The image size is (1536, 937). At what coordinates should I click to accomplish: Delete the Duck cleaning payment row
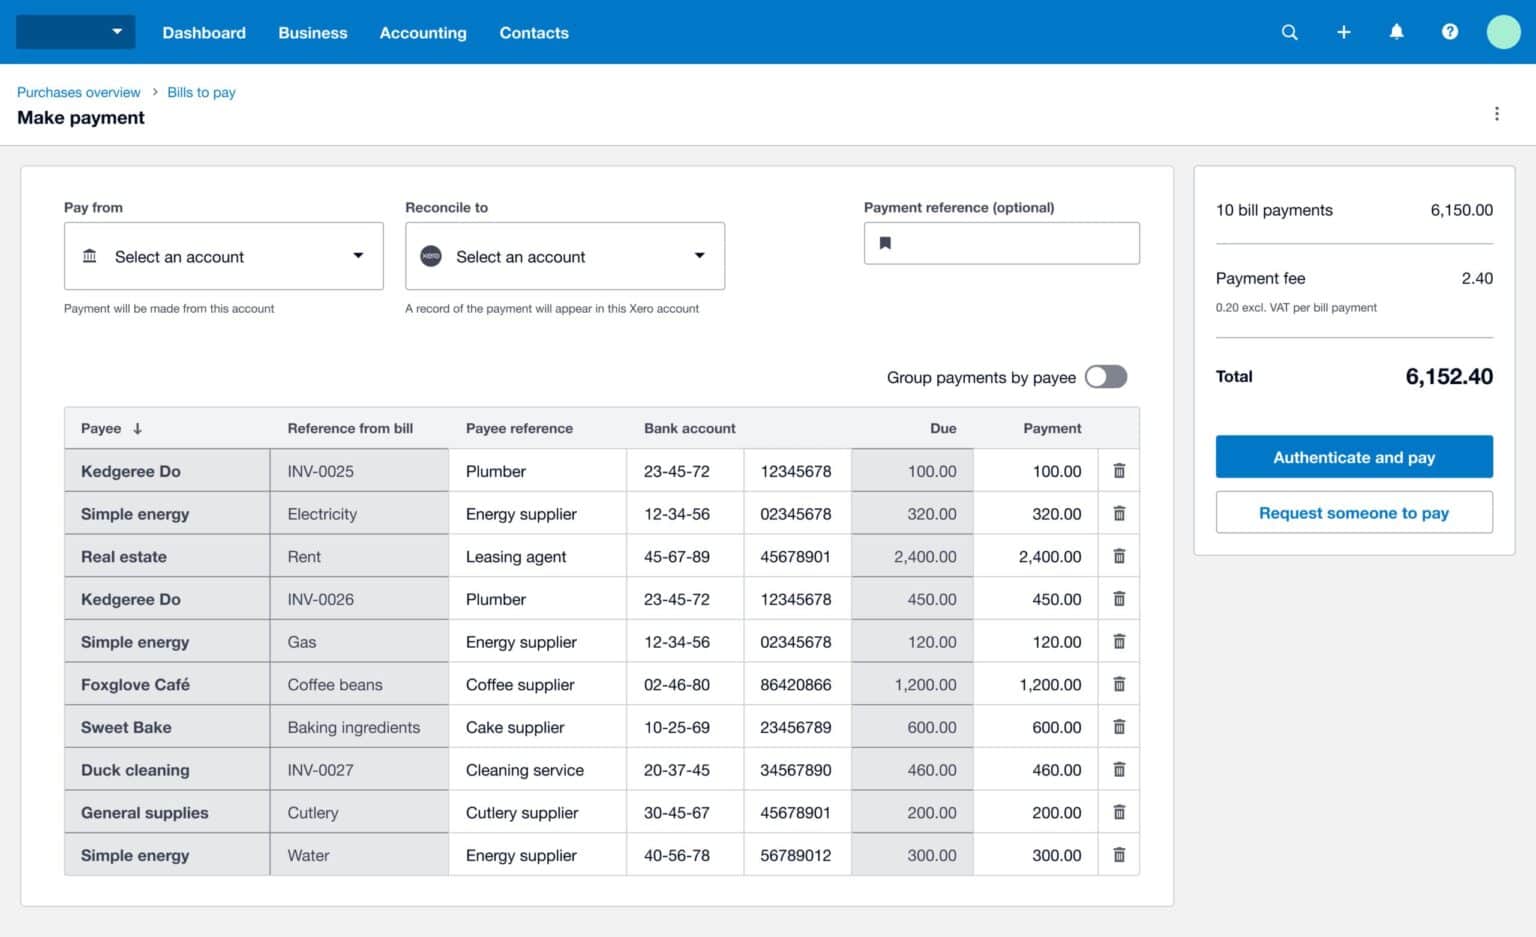tap(1119, 770)
